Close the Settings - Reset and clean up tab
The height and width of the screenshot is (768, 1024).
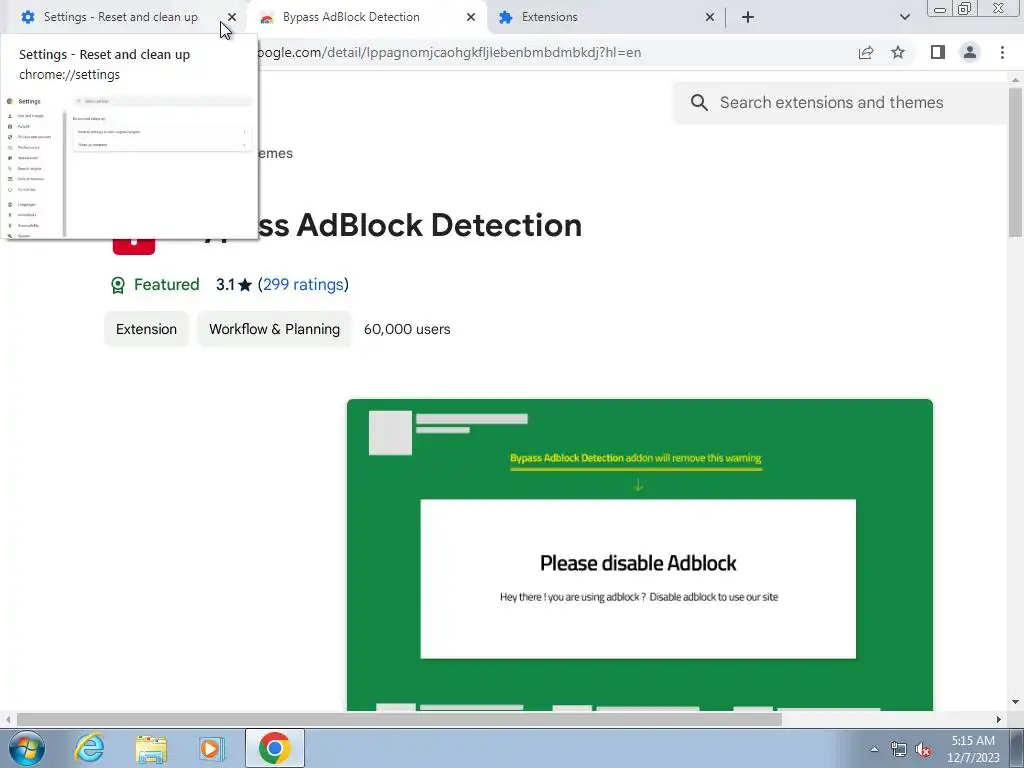click(232, 17)
